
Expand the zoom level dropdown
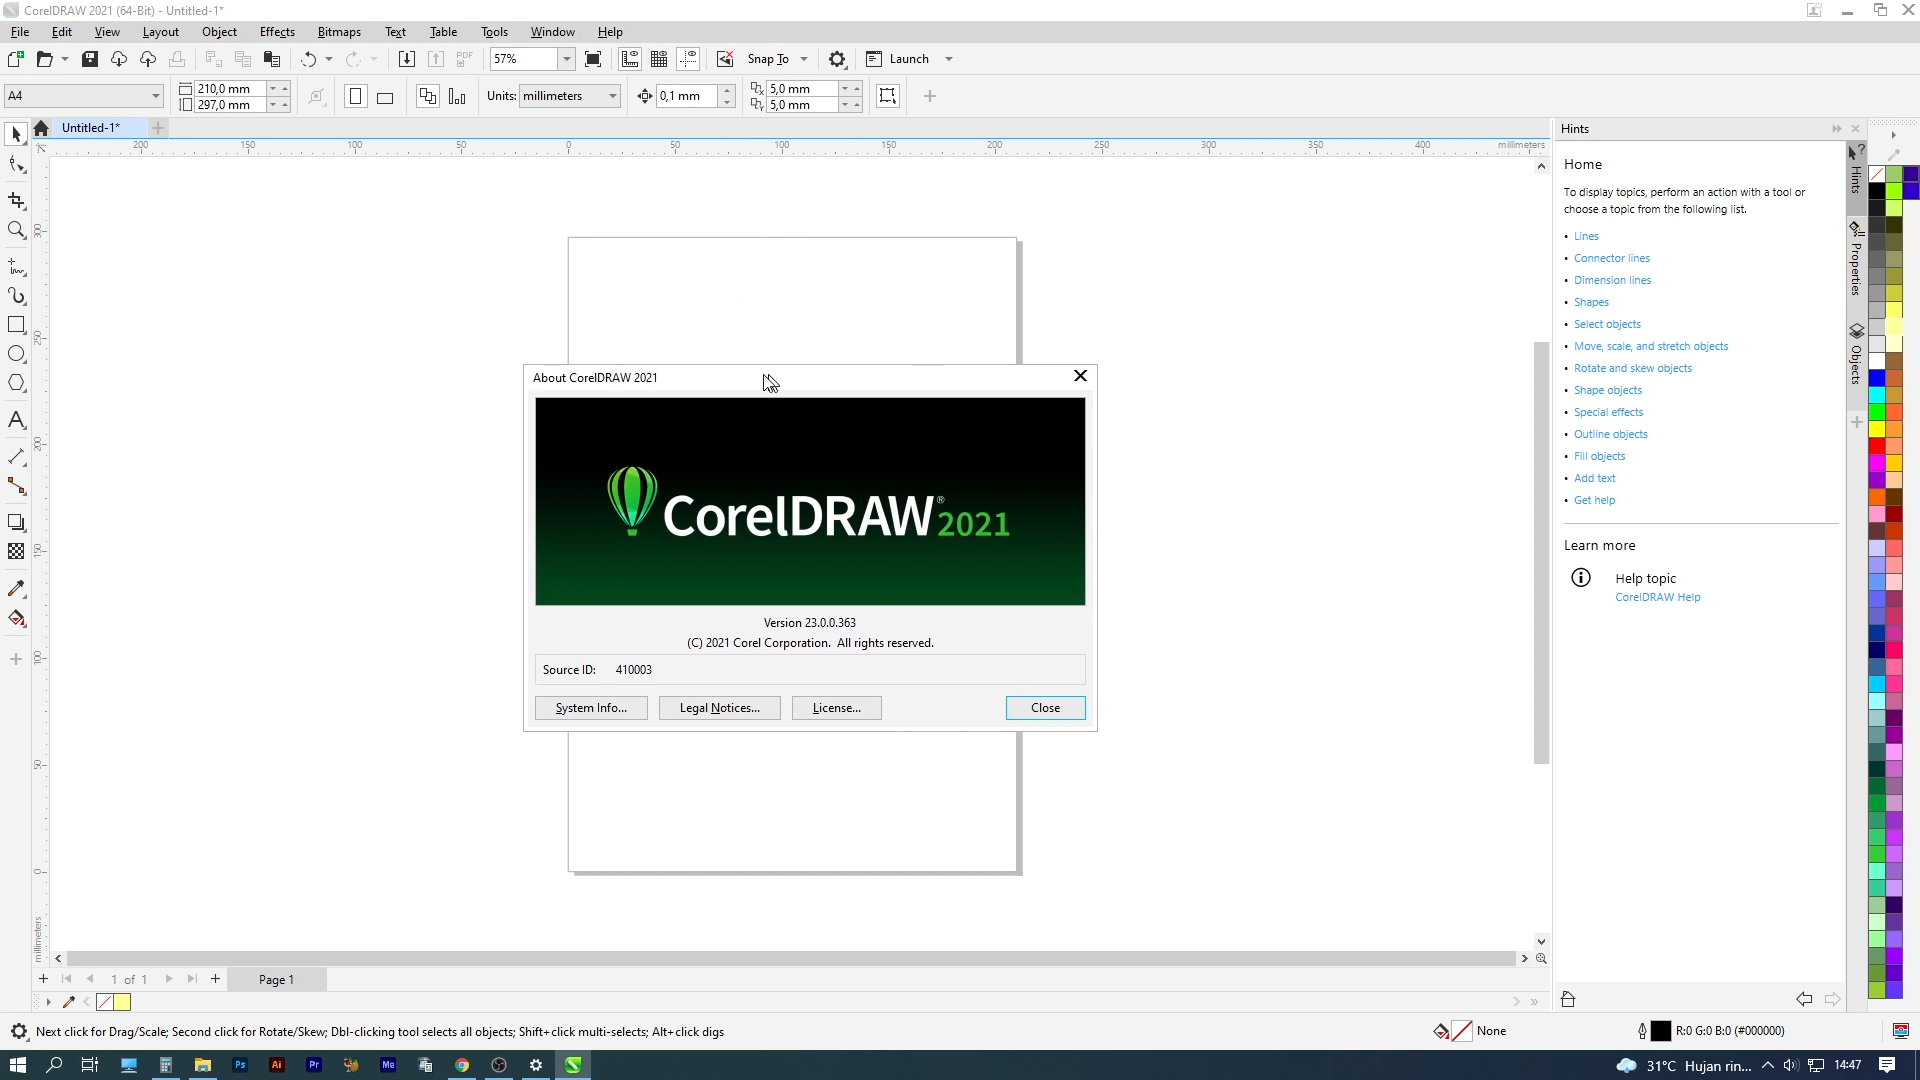point(566,59)
